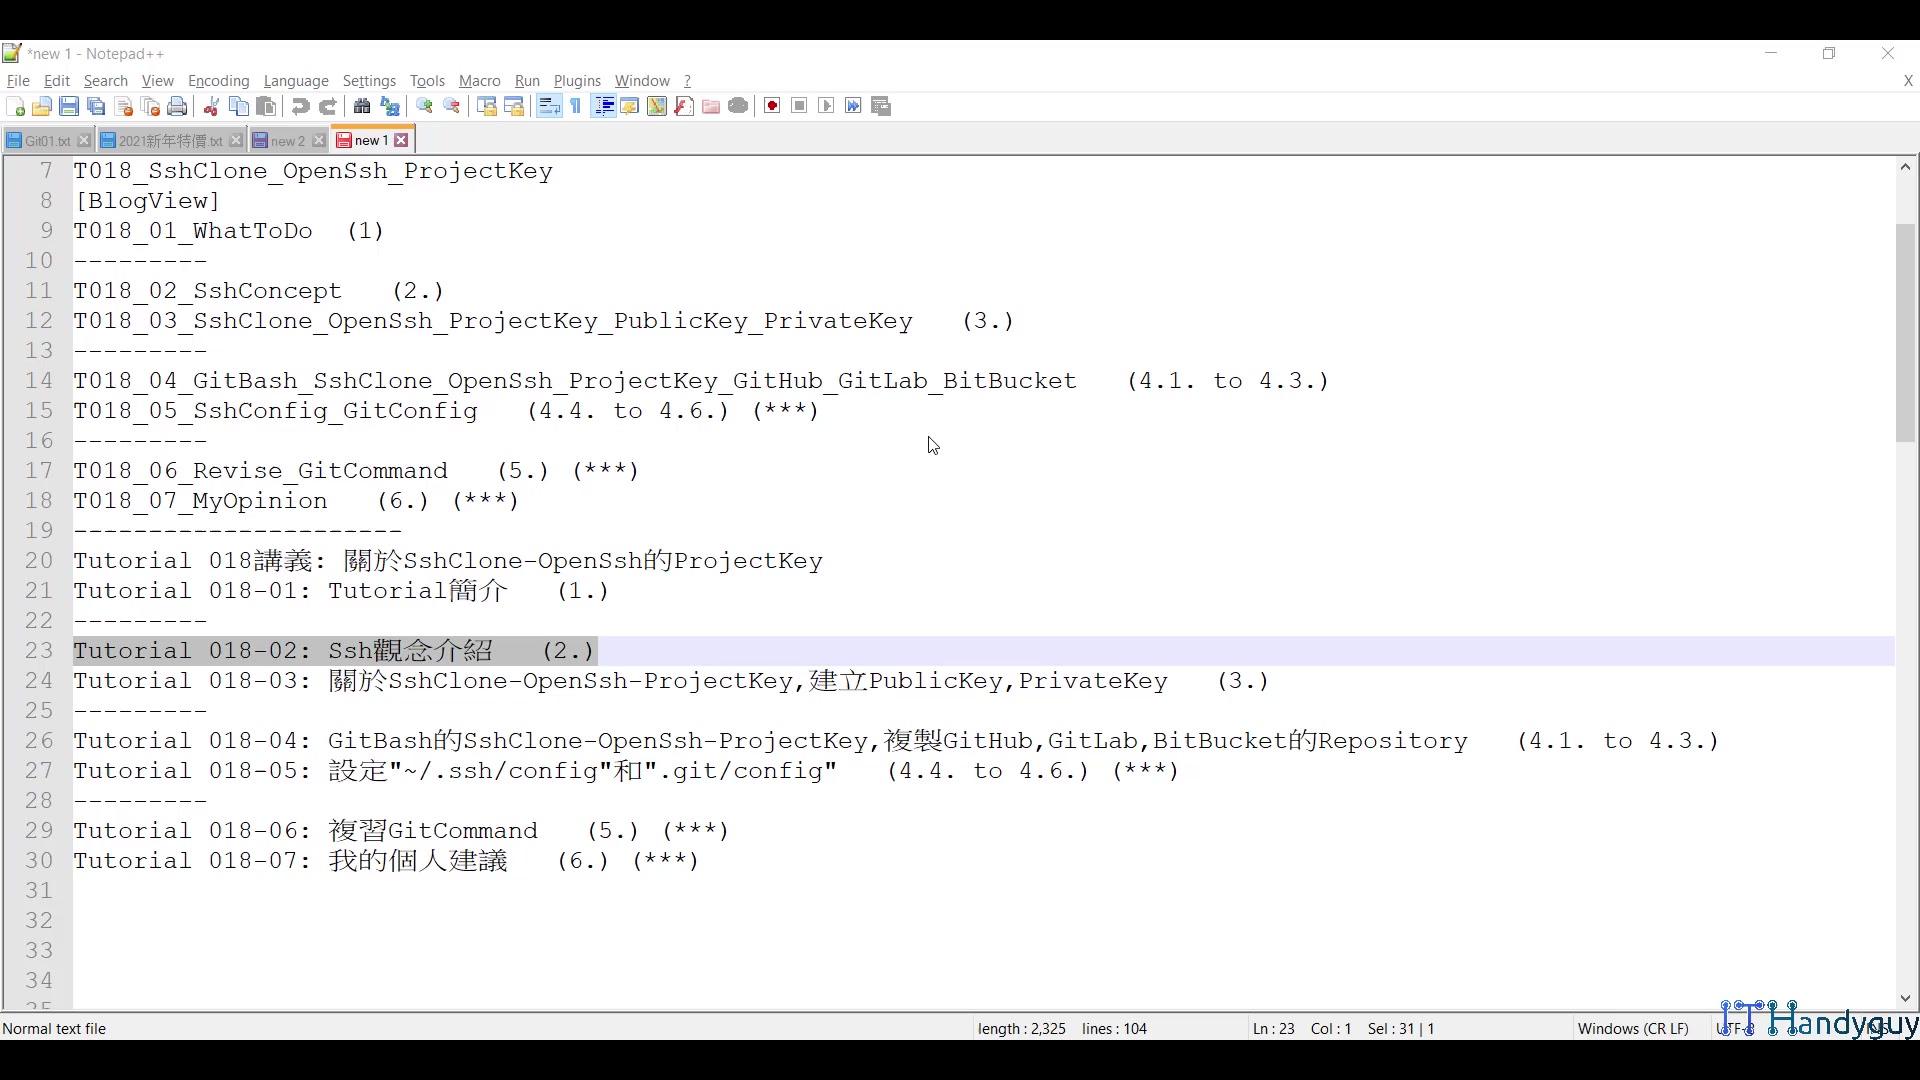Click the Save All toolbar icon
Screen dimensions: 1920x1080
coord(96,106)
